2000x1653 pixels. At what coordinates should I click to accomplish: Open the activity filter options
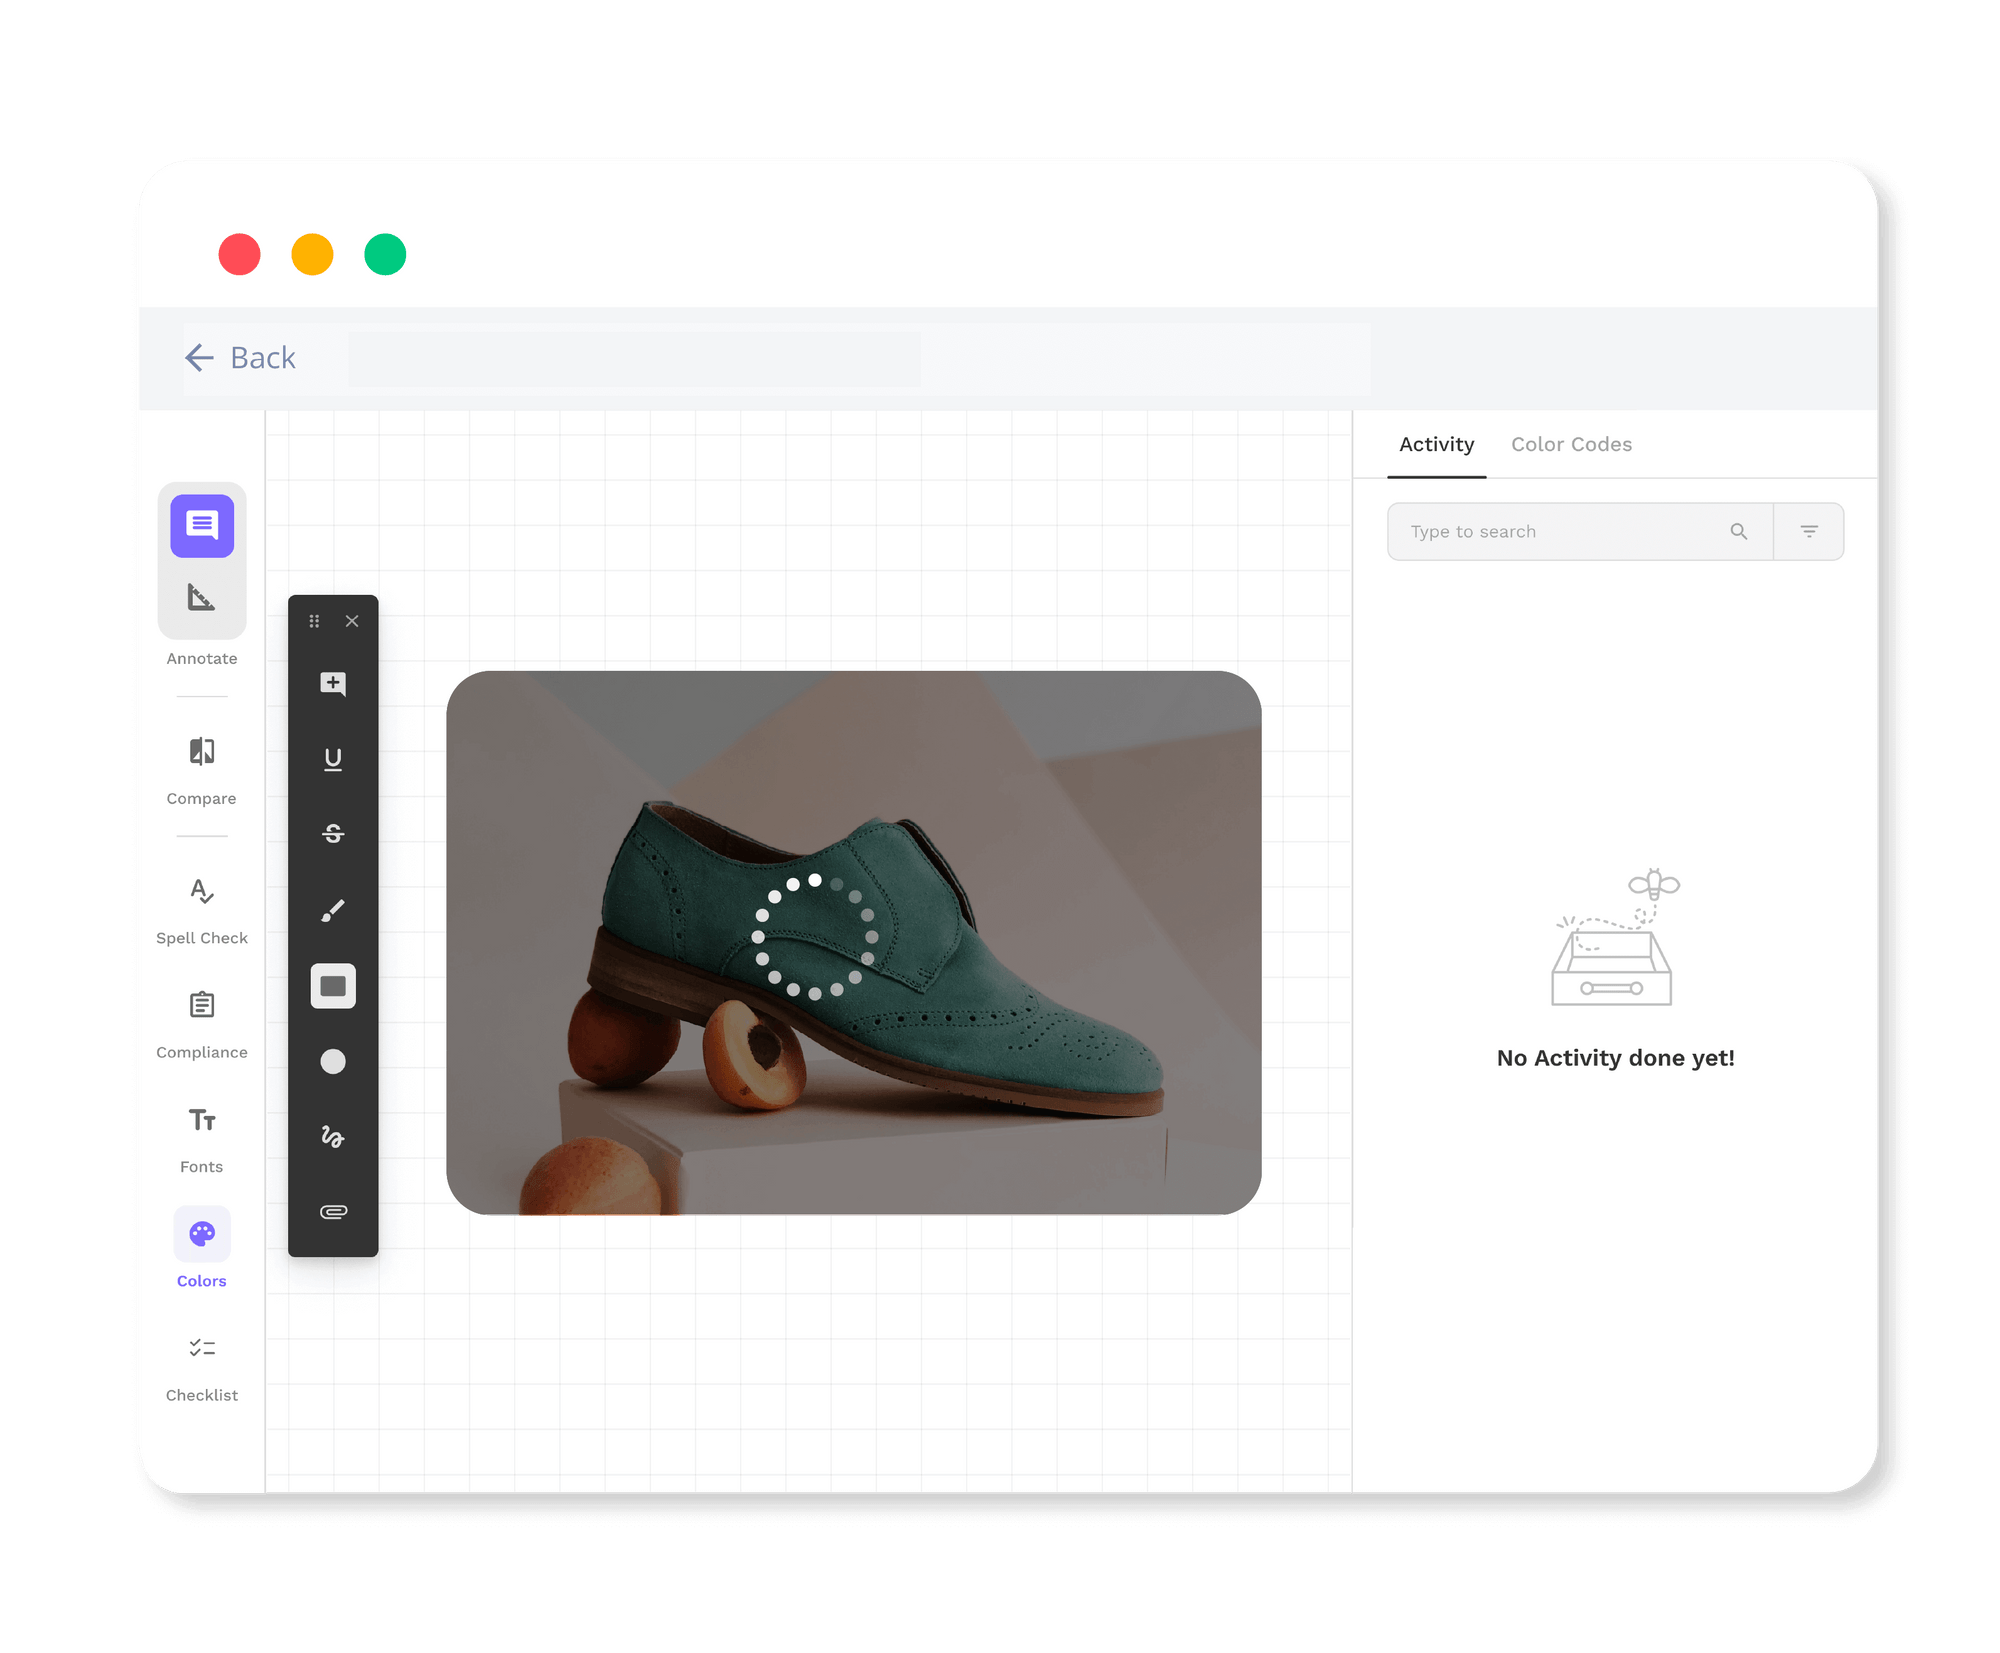[1808, 531]
